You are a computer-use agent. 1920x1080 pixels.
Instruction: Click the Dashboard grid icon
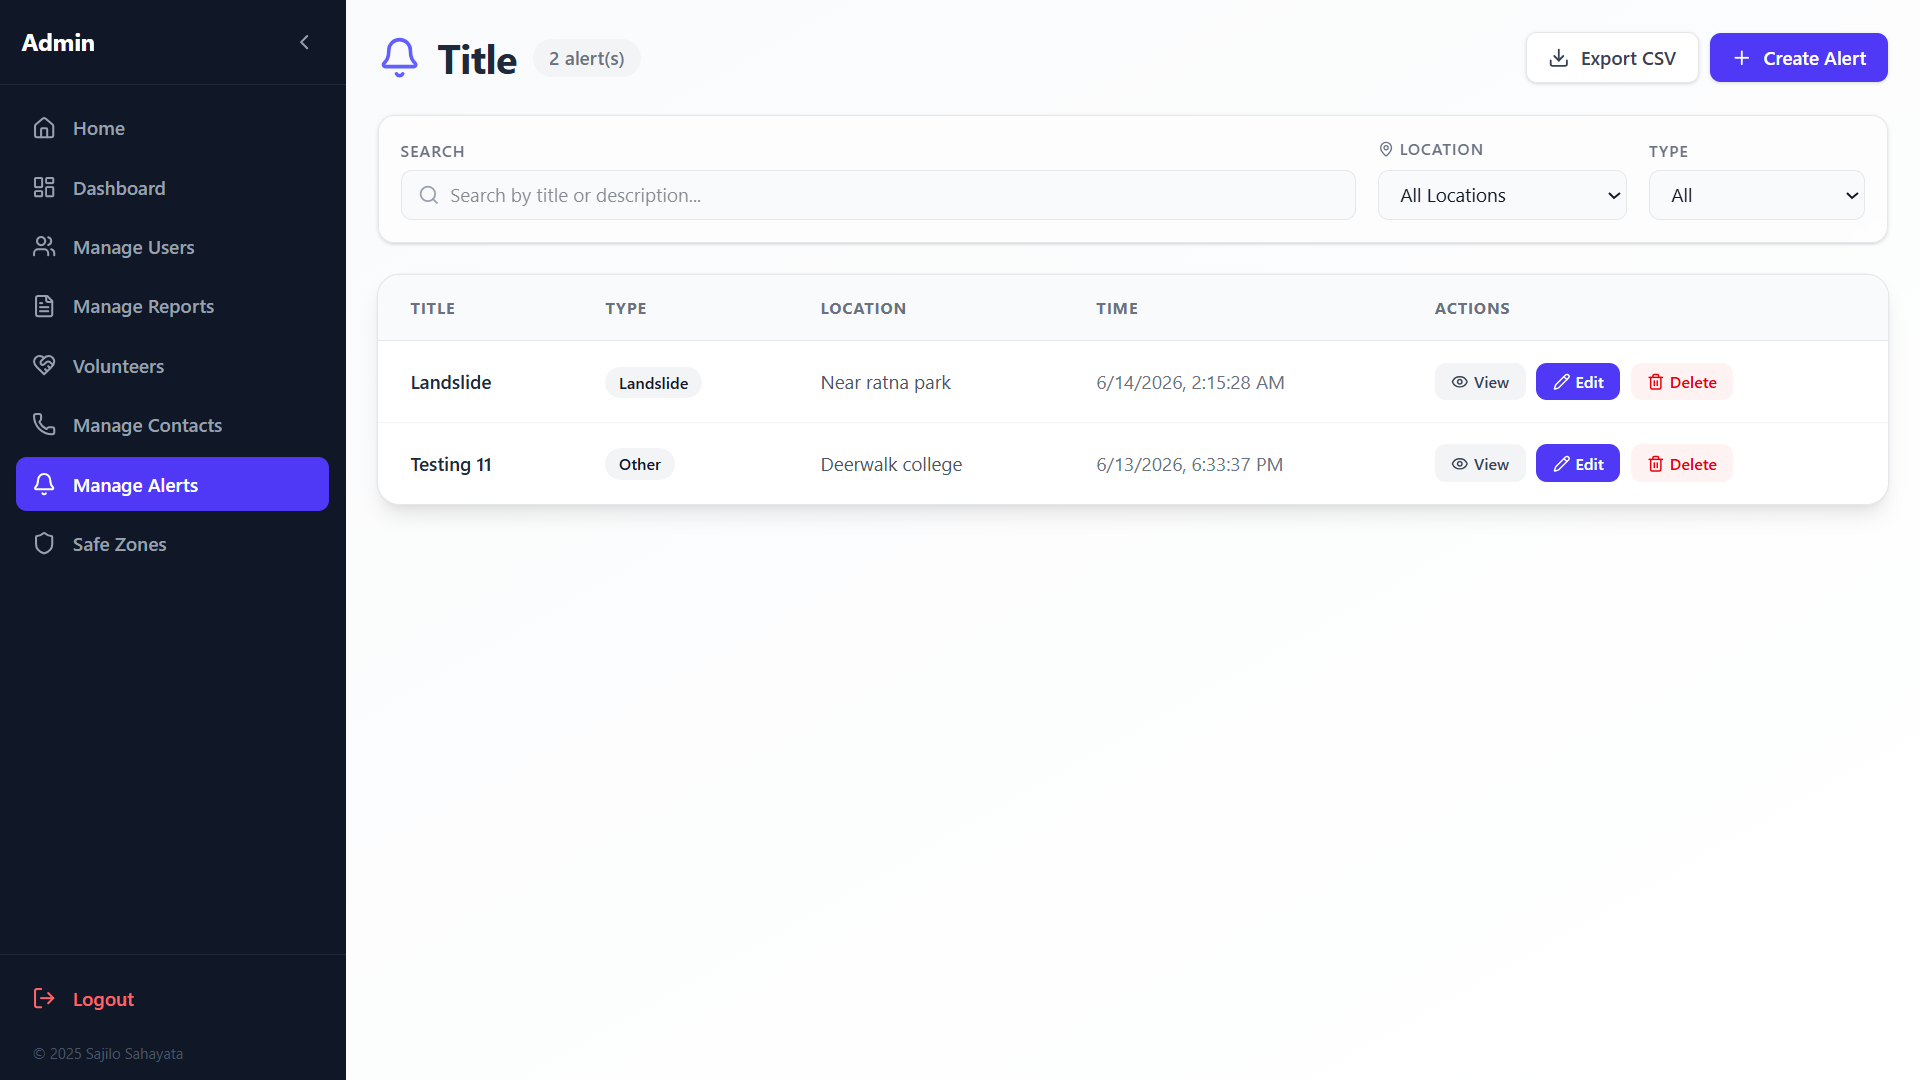click(44, 188)
